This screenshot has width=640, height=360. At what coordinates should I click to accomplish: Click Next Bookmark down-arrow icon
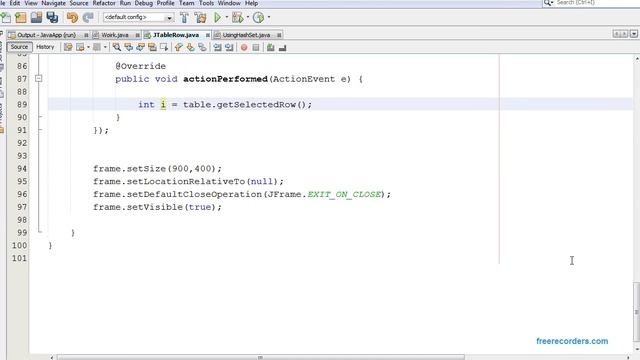(190, 47)
